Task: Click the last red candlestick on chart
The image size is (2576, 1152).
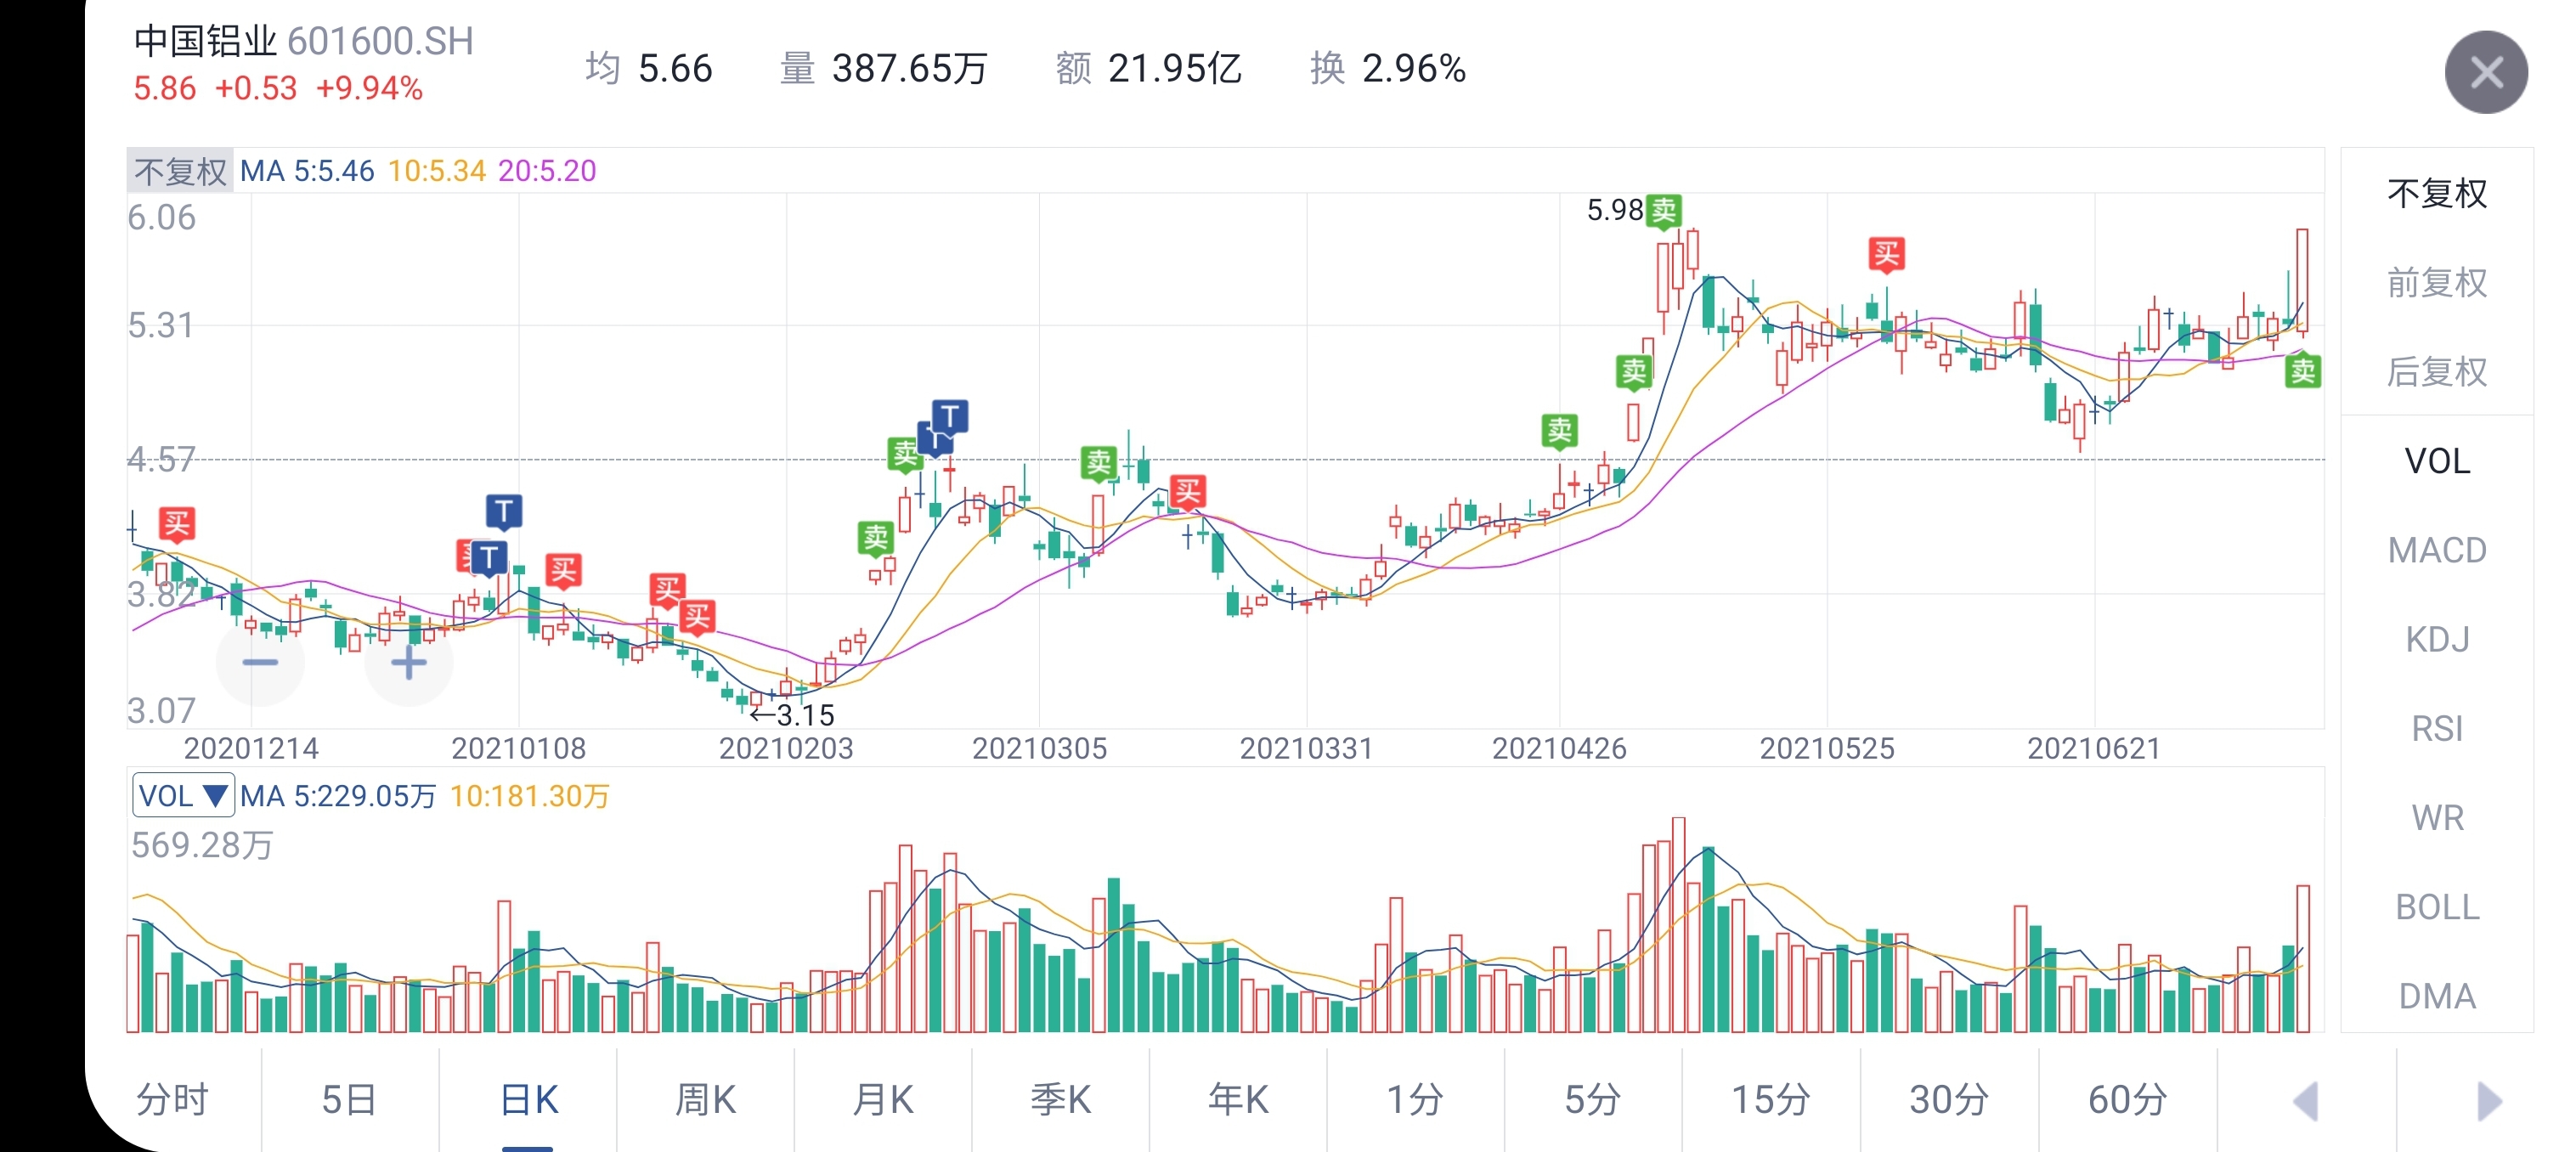Action: 2302,280
